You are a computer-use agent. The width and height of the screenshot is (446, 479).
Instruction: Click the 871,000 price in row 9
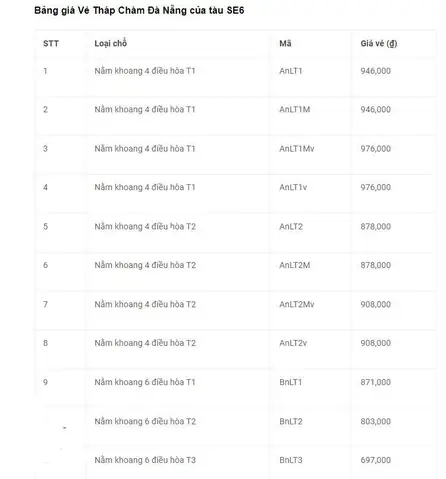coord(376,382)
